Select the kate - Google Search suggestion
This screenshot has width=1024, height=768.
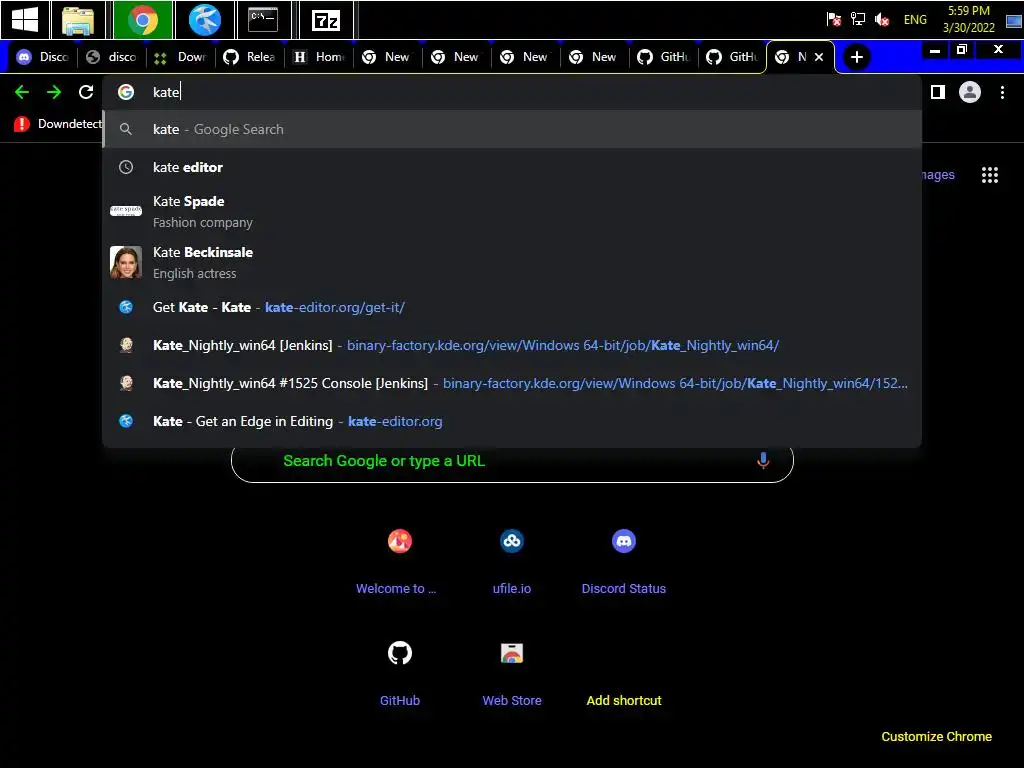point(512,129)
